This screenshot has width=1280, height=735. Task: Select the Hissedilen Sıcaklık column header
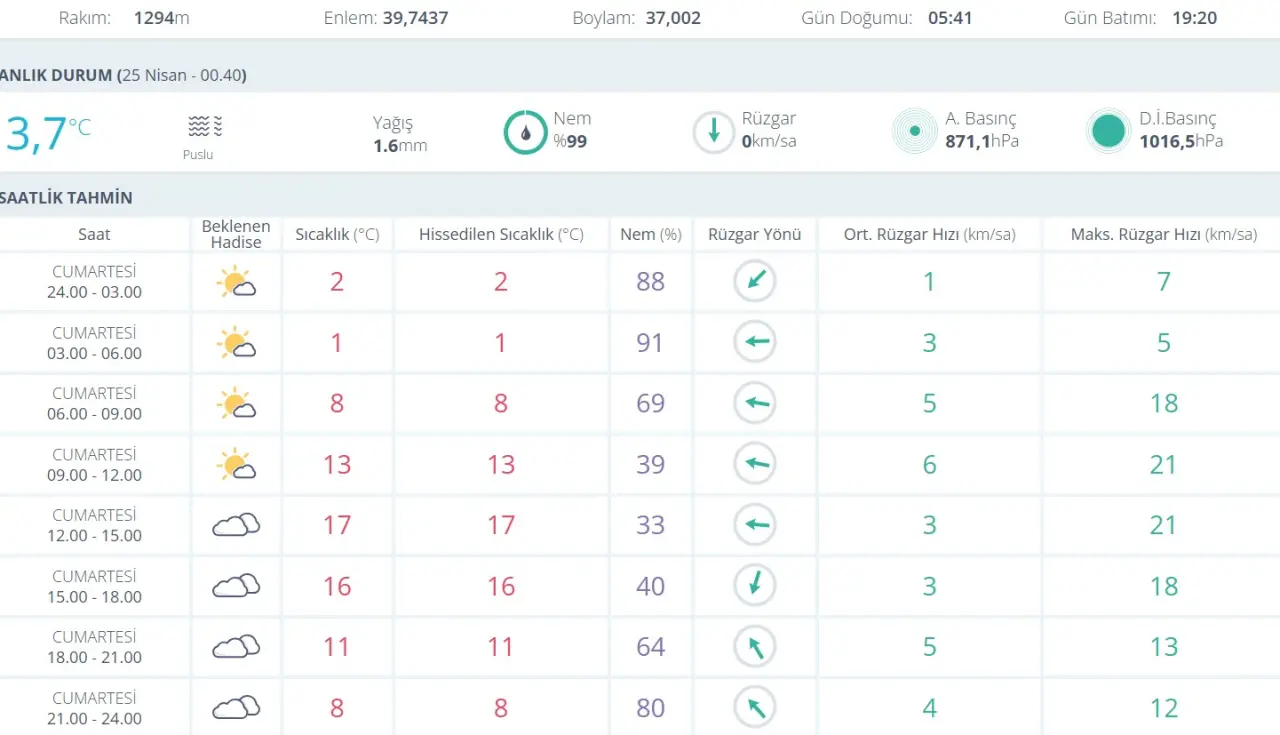(501, 234)
